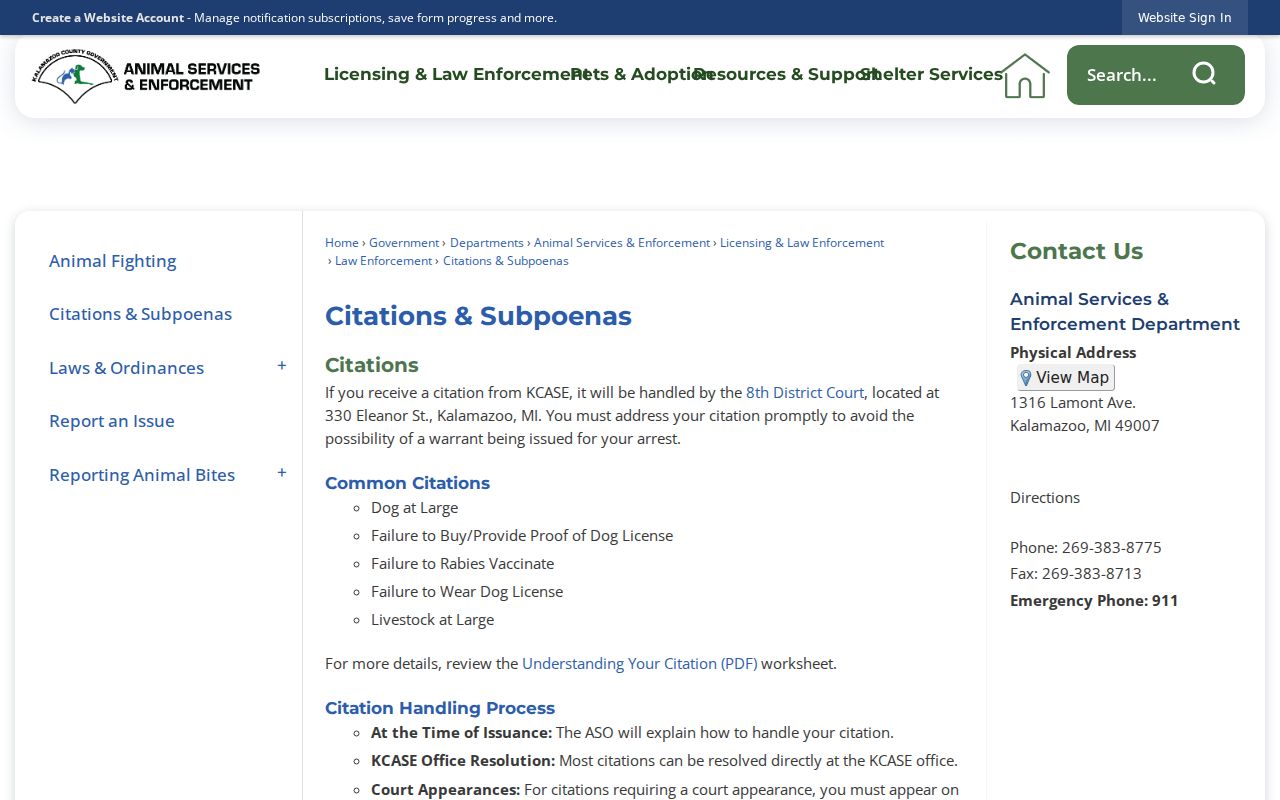Viewport: 1280px width, 800px height.
Task: Click the home icon in header
Action: [x=1025, y=76]
